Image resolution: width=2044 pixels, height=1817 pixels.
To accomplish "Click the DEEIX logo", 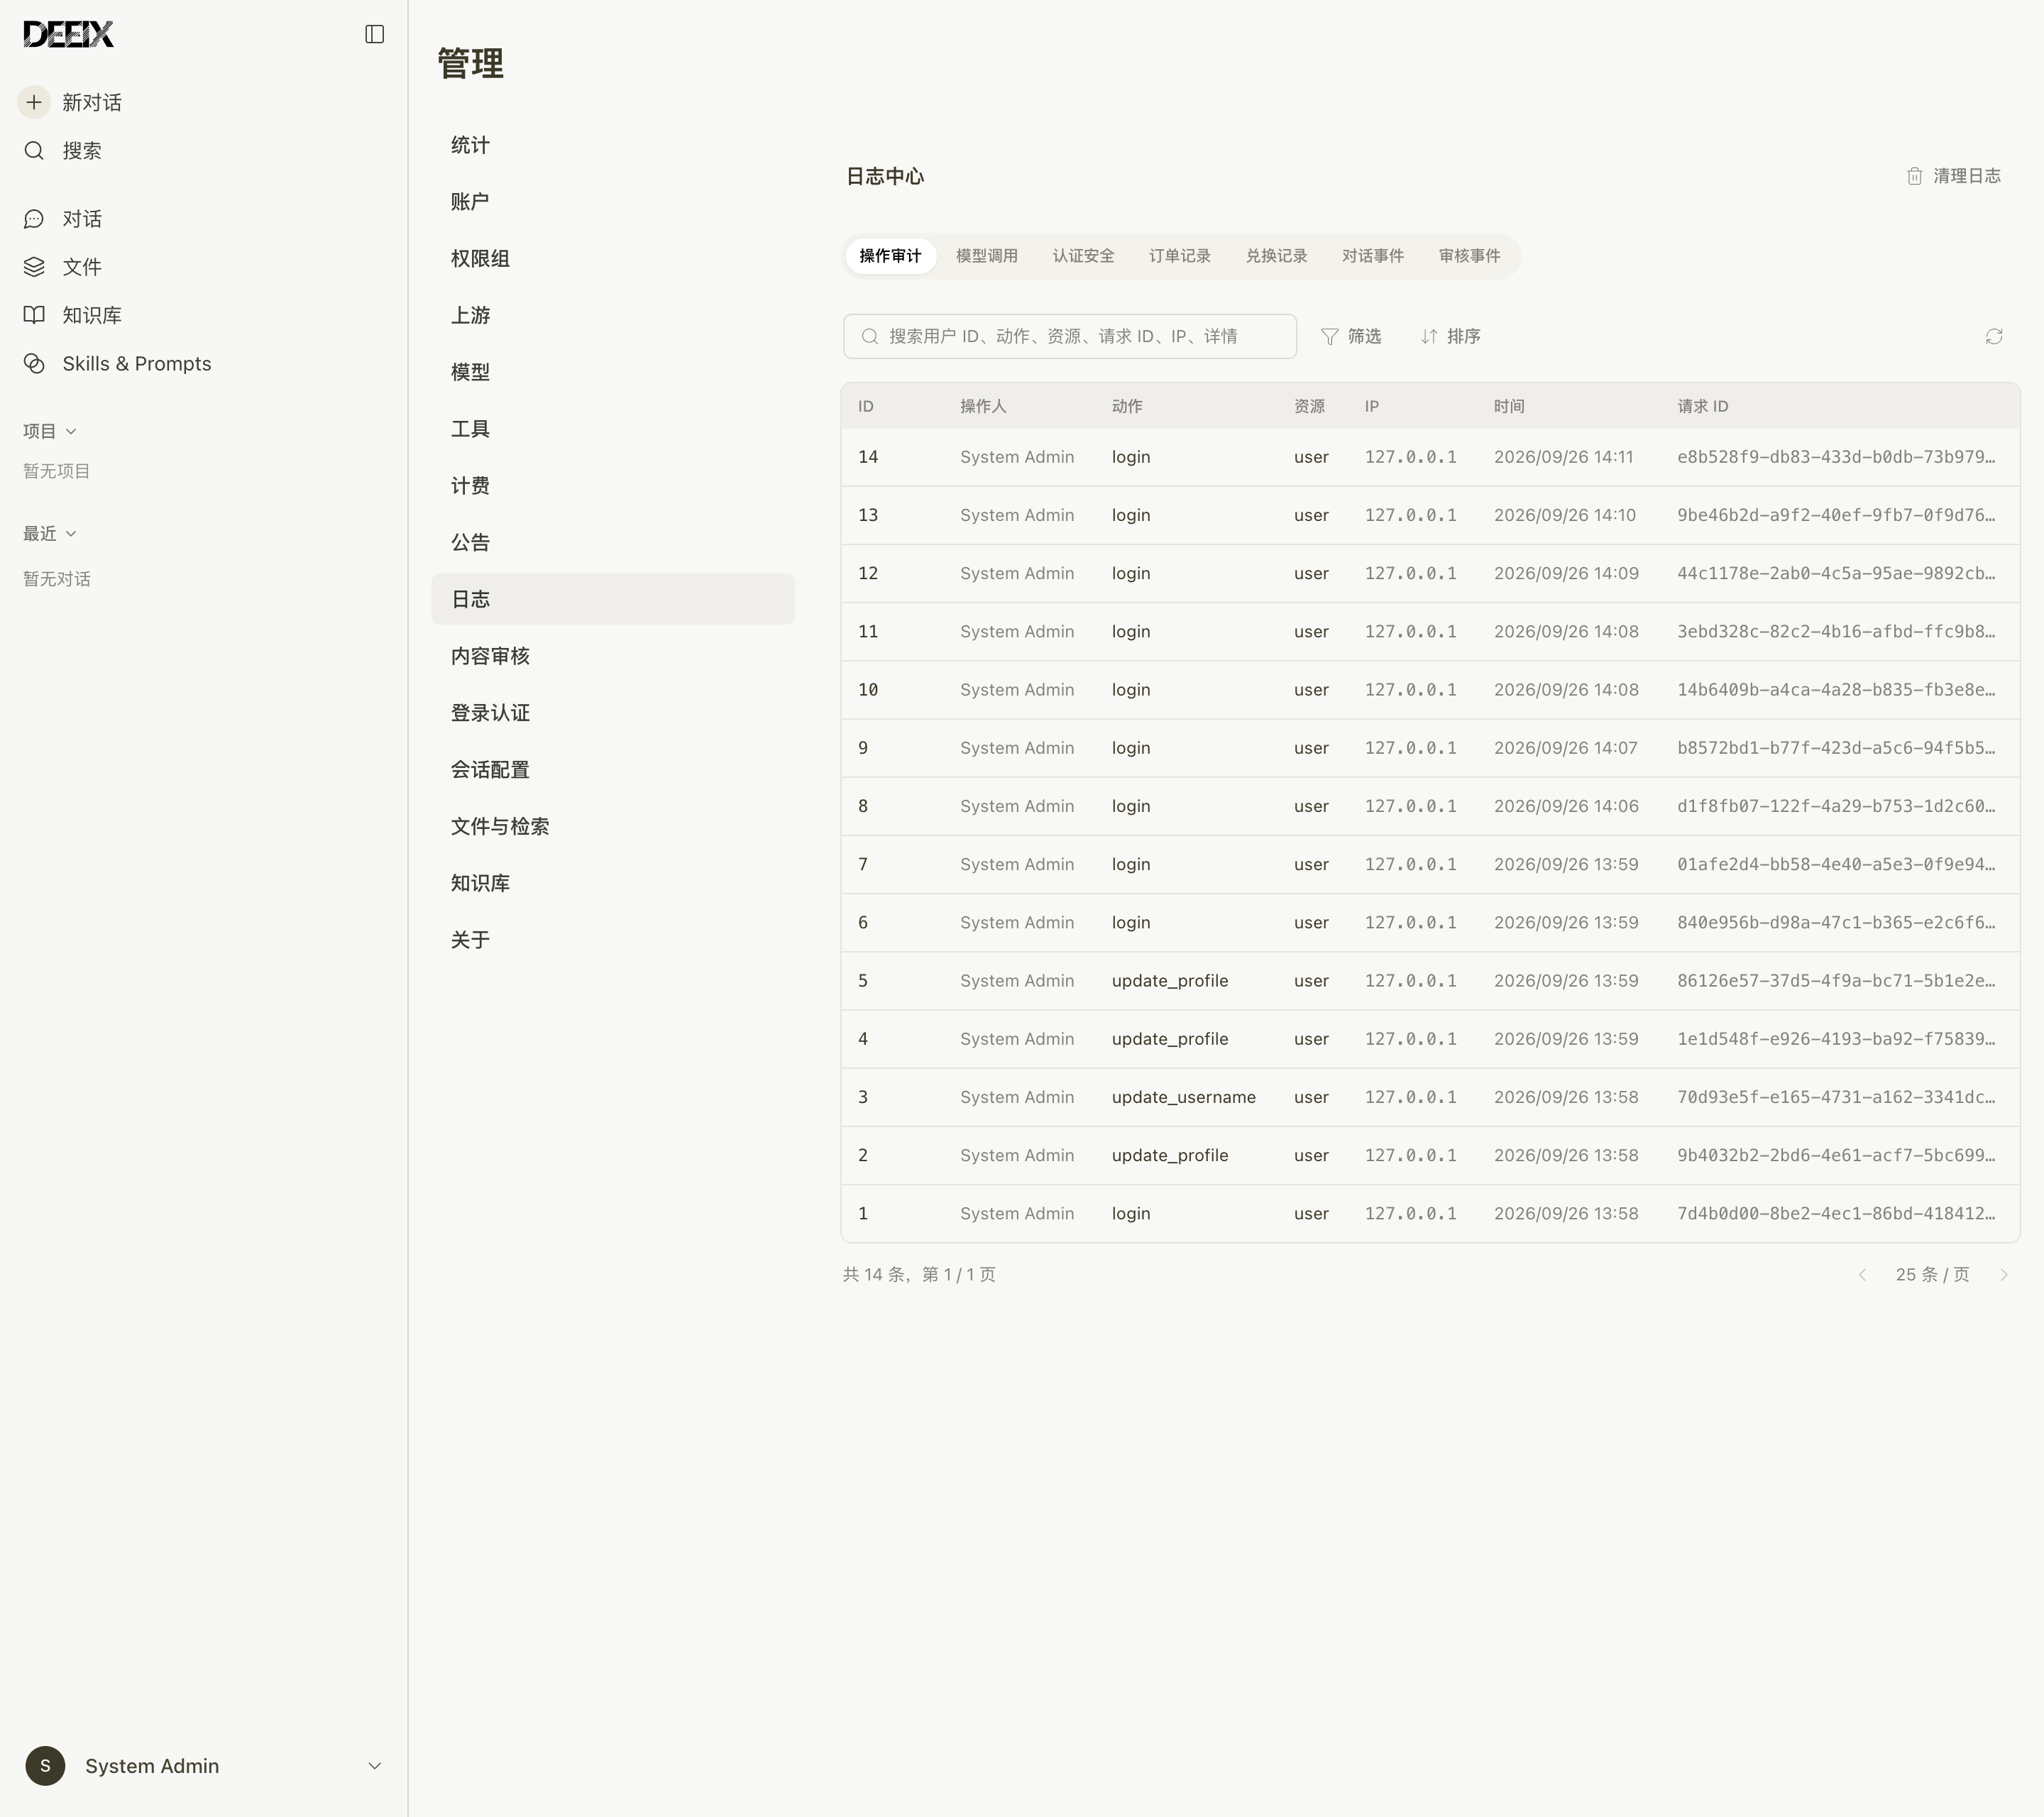I will point(68,34).
